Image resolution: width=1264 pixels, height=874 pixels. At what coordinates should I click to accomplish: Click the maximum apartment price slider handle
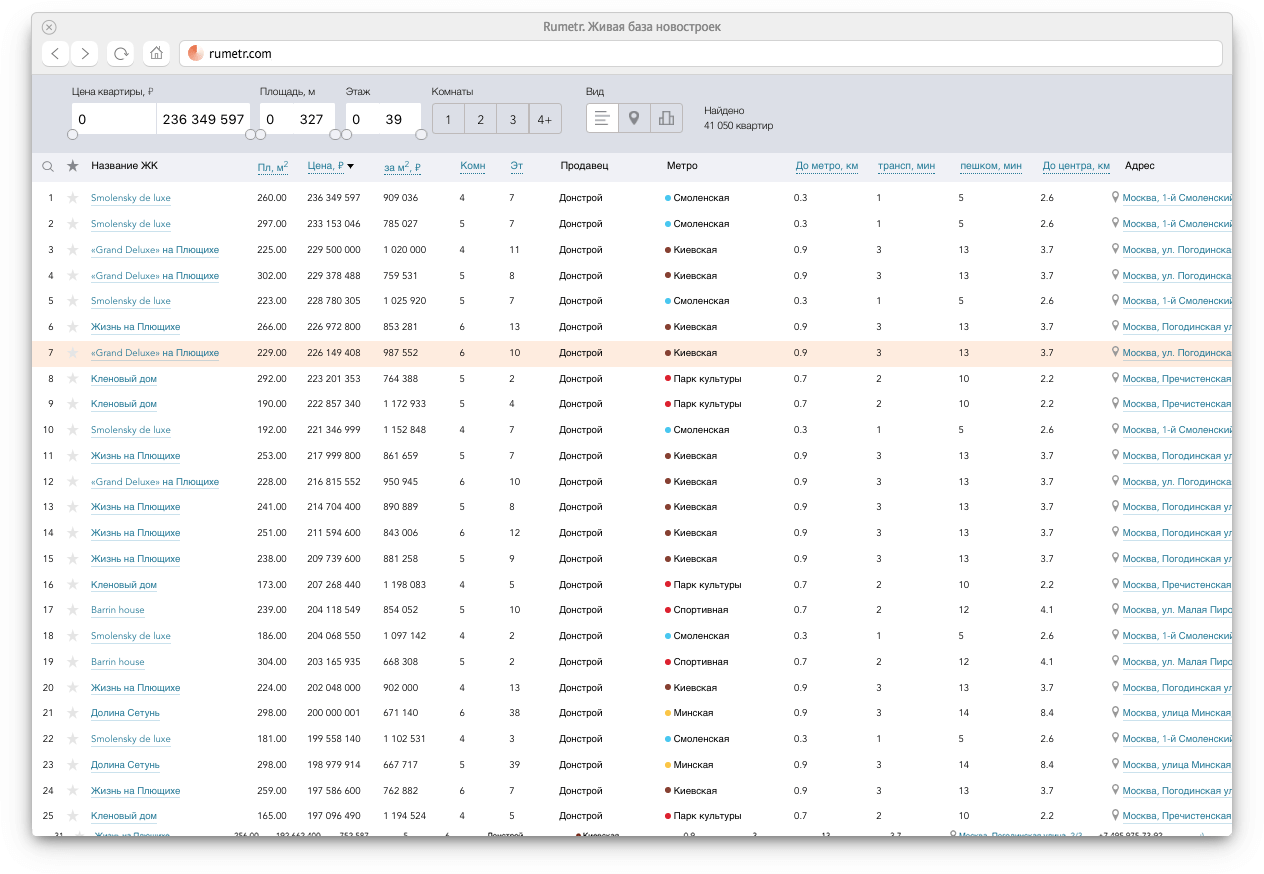252,134
